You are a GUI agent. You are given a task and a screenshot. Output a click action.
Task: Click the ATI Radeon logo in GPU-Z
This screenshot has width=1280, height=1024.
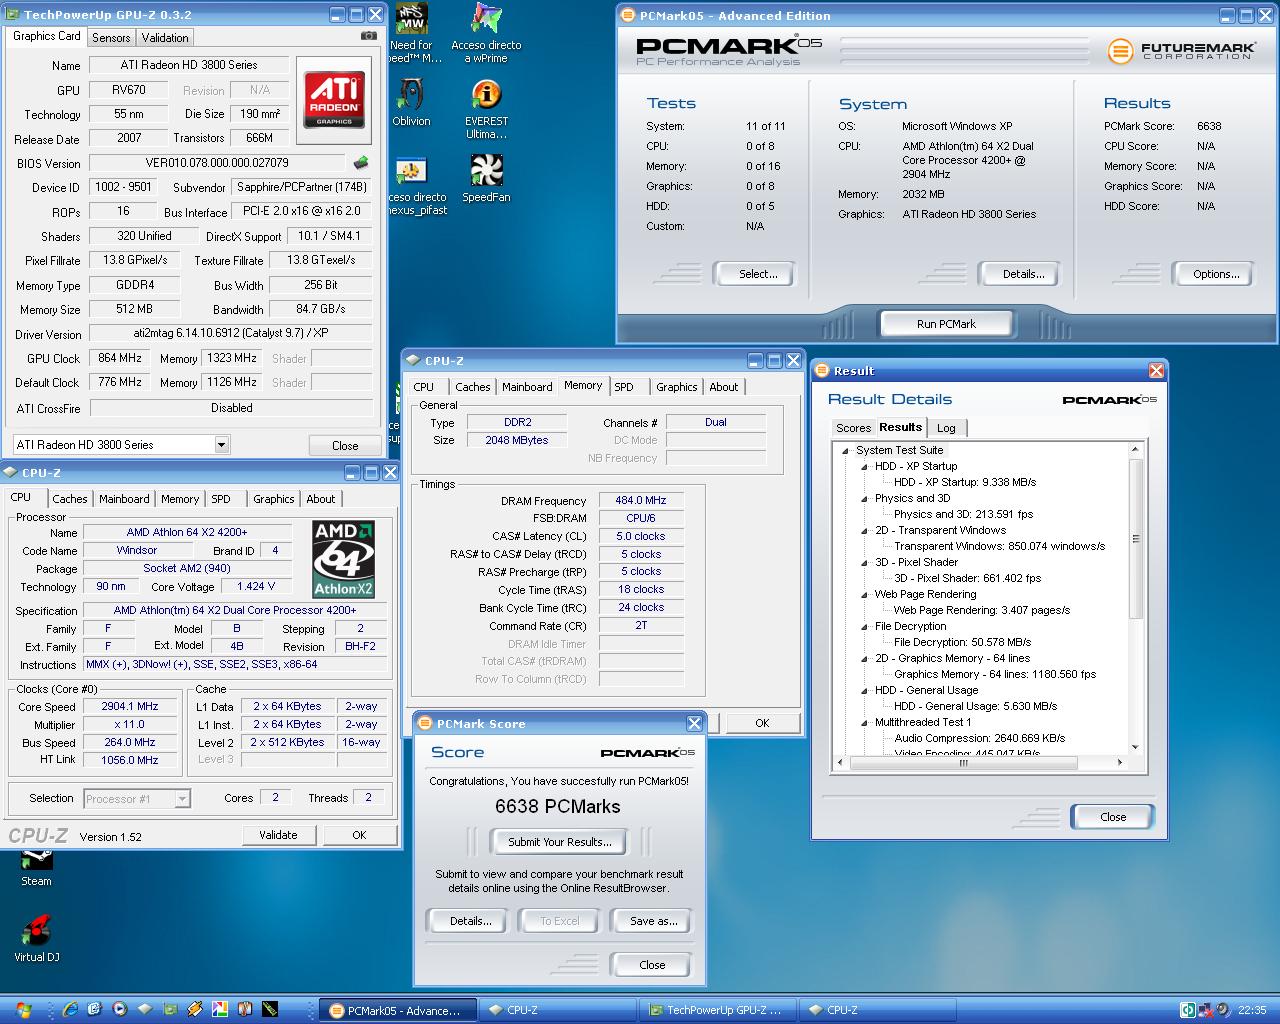coord(334,99)
